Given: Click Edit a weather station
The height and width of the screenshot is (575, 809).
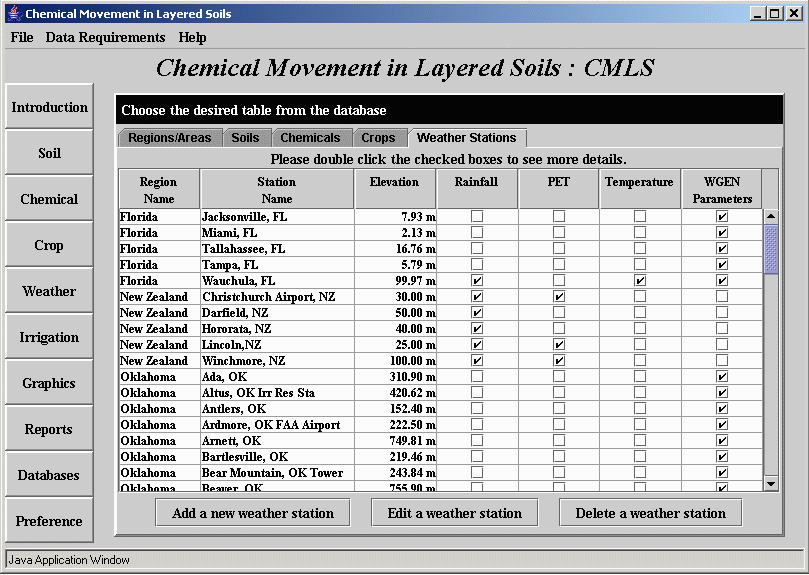Looking at the screenshot, I should pyautogui.click(x=455, y=513).
